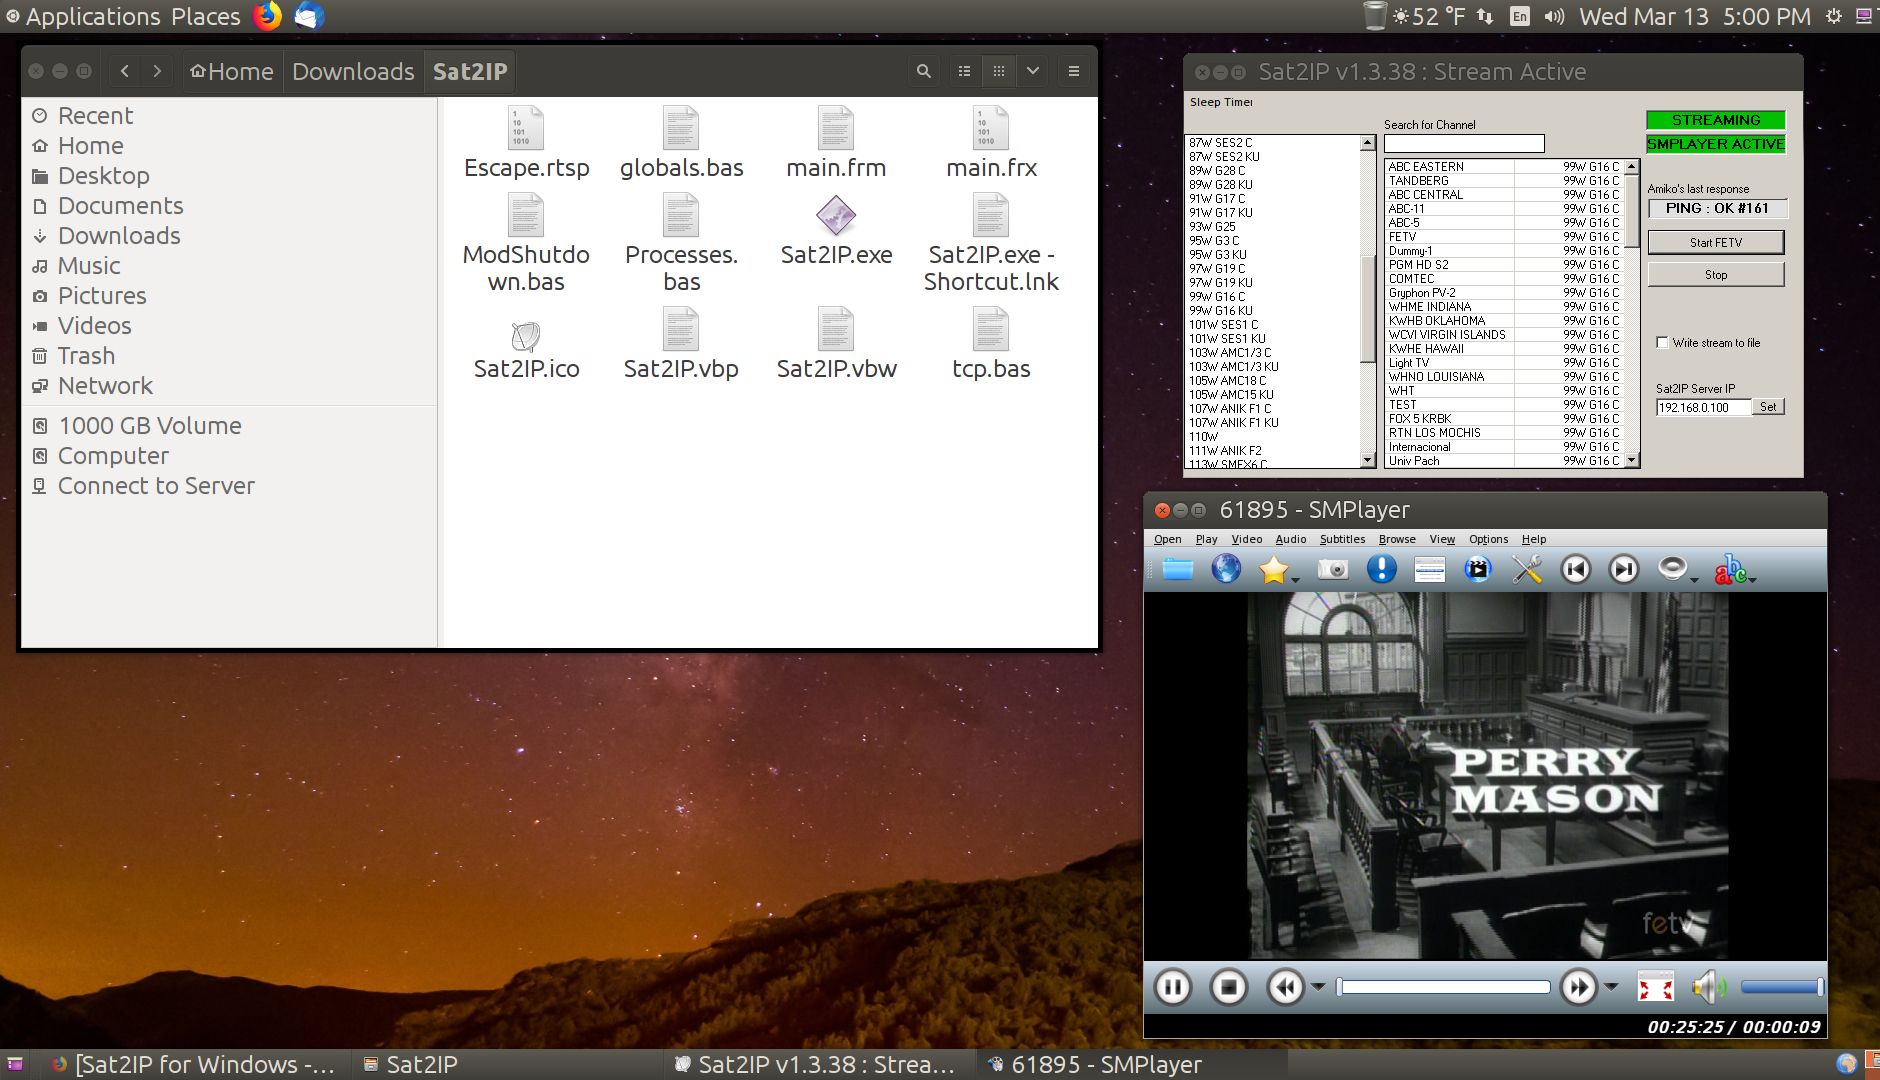The width and height of the screenshot is (1880, 1080).
Task: Click up arrow of channel list scrollbar
Action: 1632,167
